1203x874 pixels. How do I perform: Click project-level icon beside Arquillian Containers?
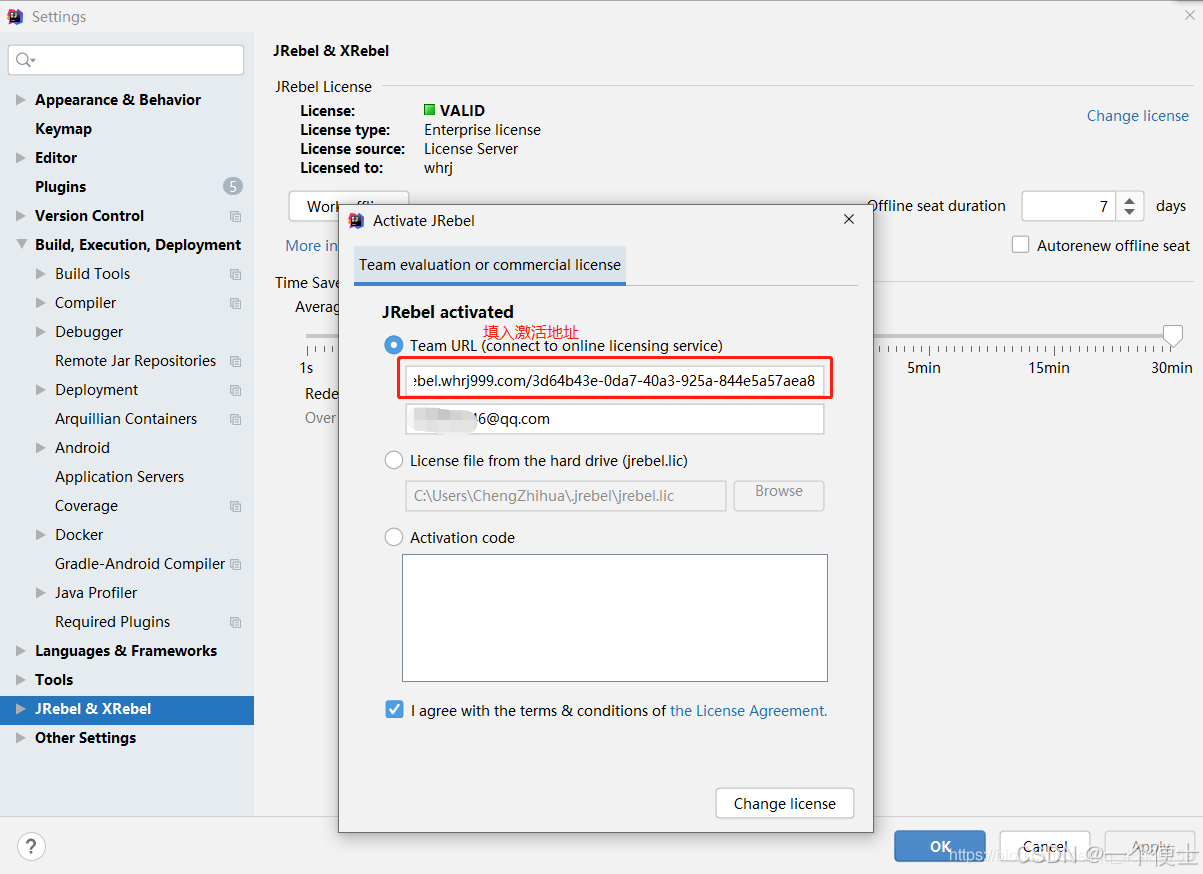[235, 419]
